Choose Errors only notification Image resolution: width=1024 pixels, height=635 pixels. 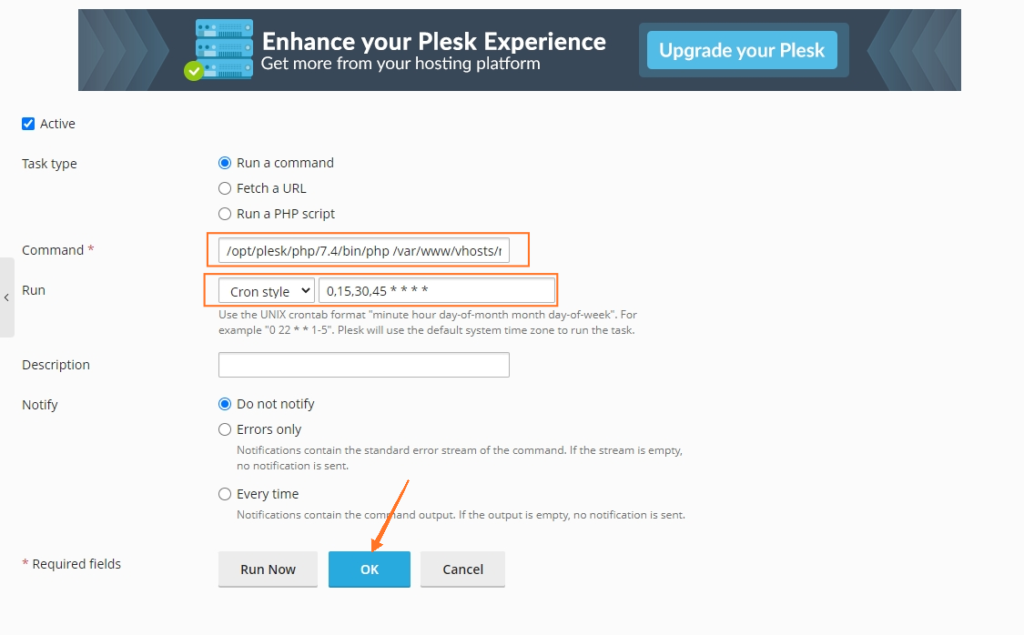point(225,429)
